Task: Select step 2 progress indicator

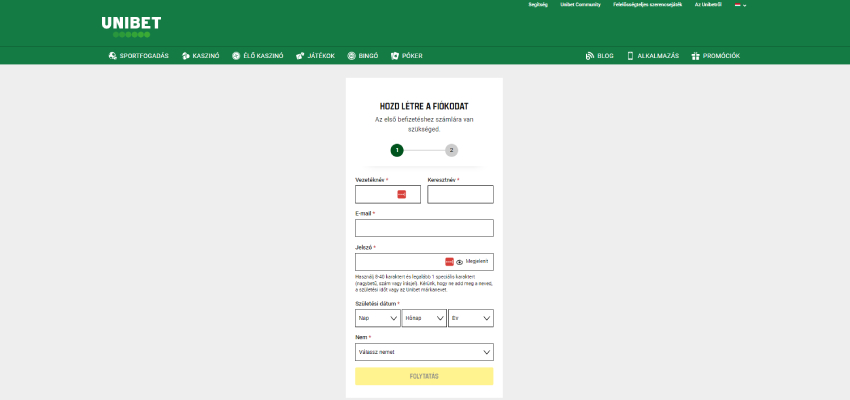Action: point(452,150)
